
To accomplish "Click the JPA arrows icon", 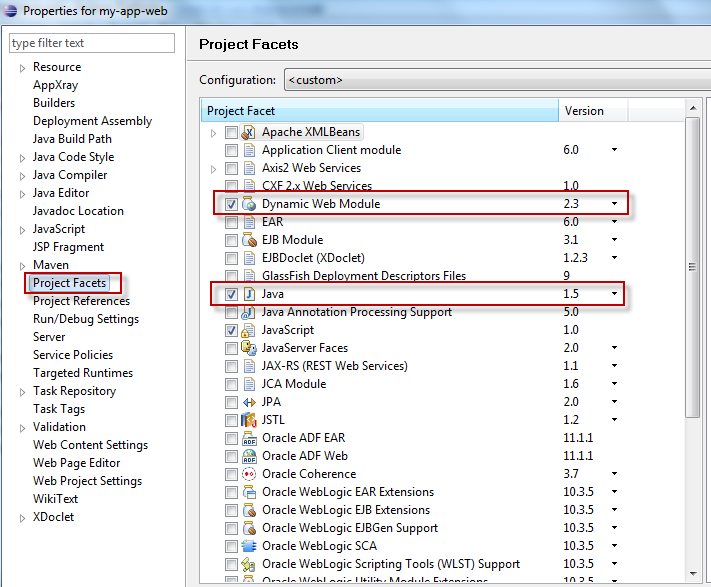I will pyautogui.click(x=249, y=402).
